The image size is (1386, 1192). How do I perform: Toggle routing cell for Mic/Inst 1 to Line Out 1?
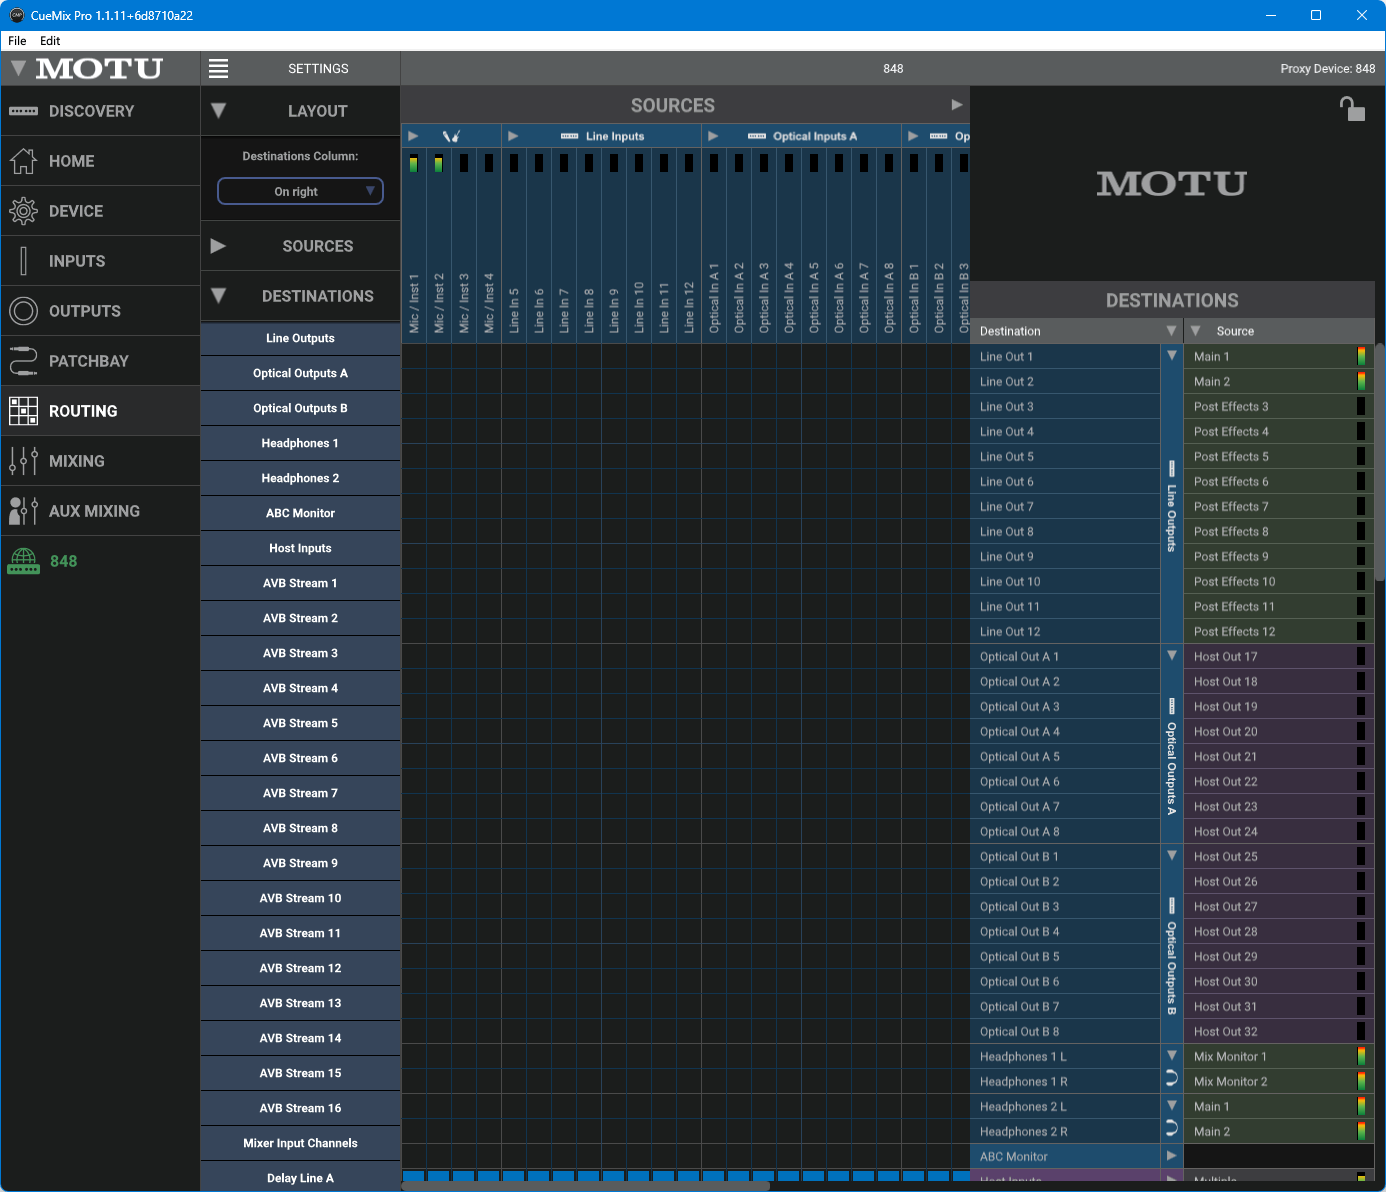click(x=414, y=356)
